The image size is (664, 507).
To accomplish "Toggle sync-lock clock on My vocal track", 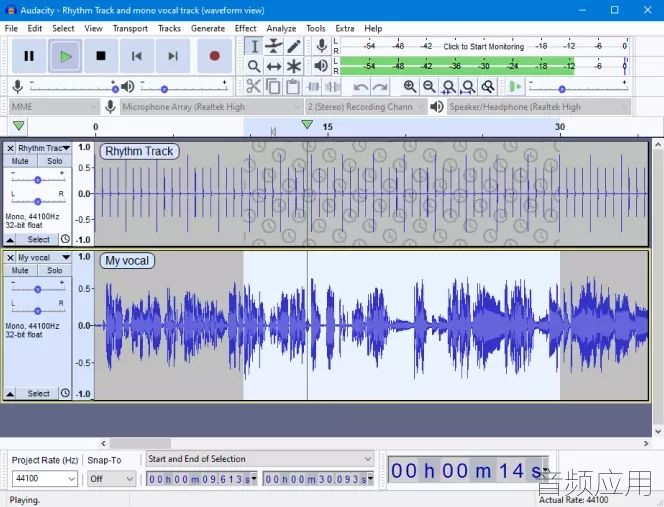I will click(x=65, y=393).
